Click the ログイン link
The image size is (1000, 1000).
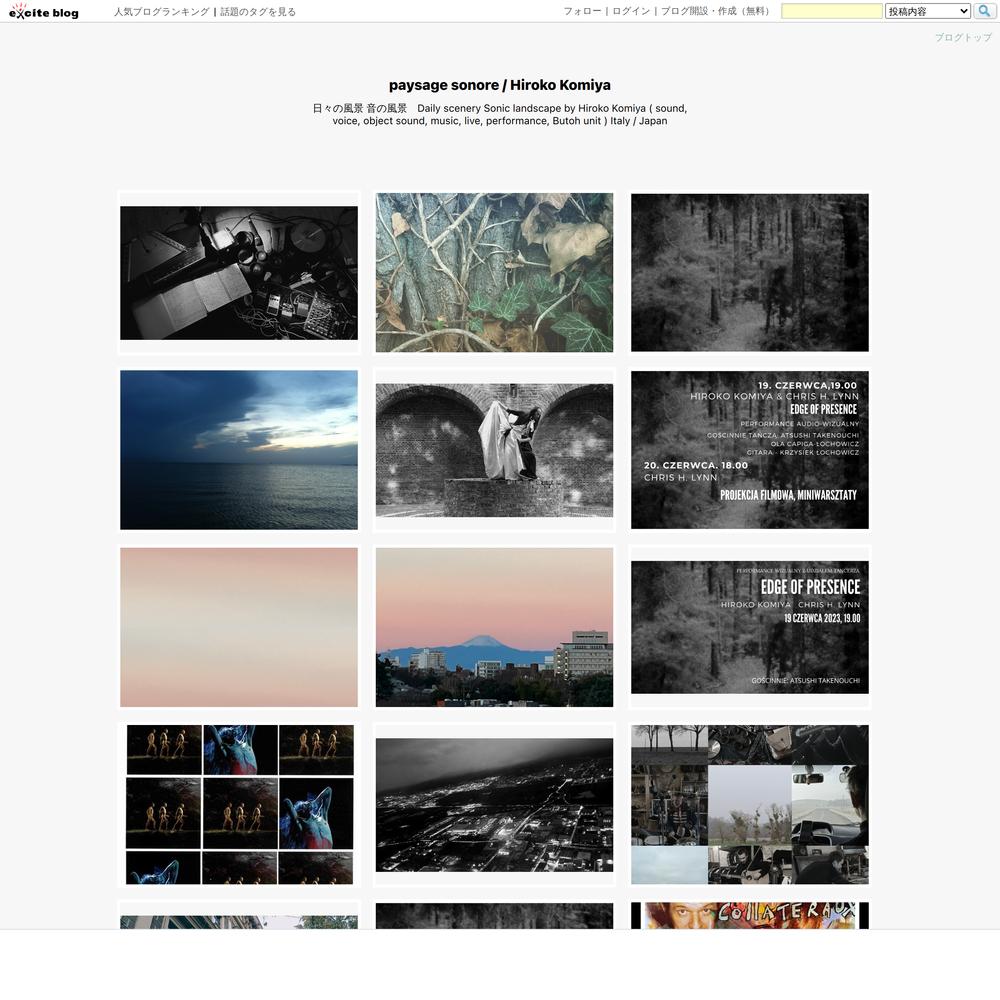pyautogui.click(x=631, y=11)
